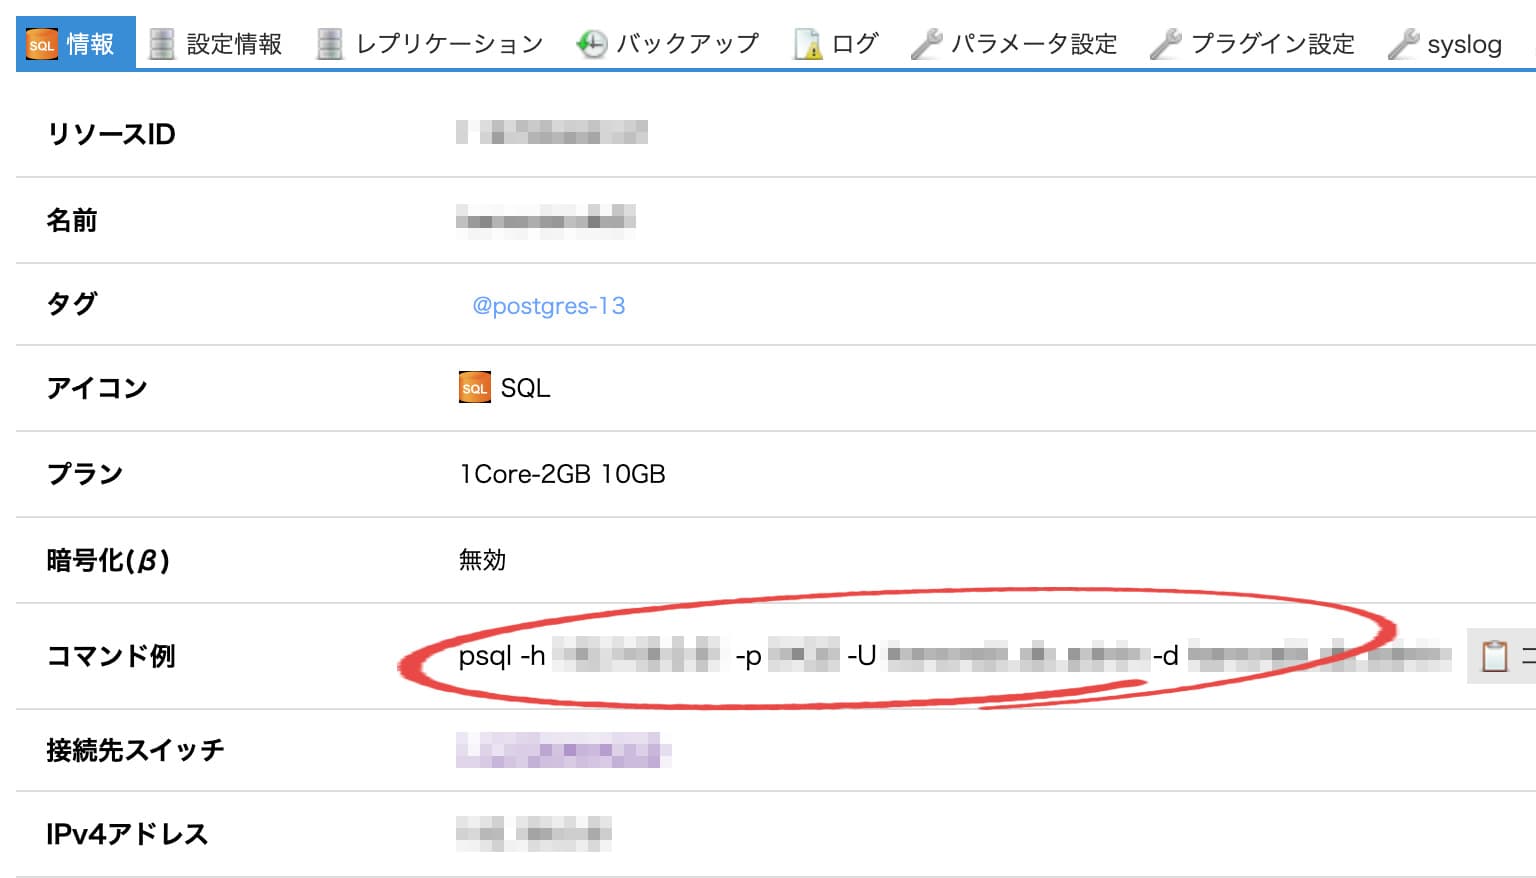Click the 1Core-2GB 10GB plan value
The width and height of the screenshot is (1536, 878).
(562, 474)
